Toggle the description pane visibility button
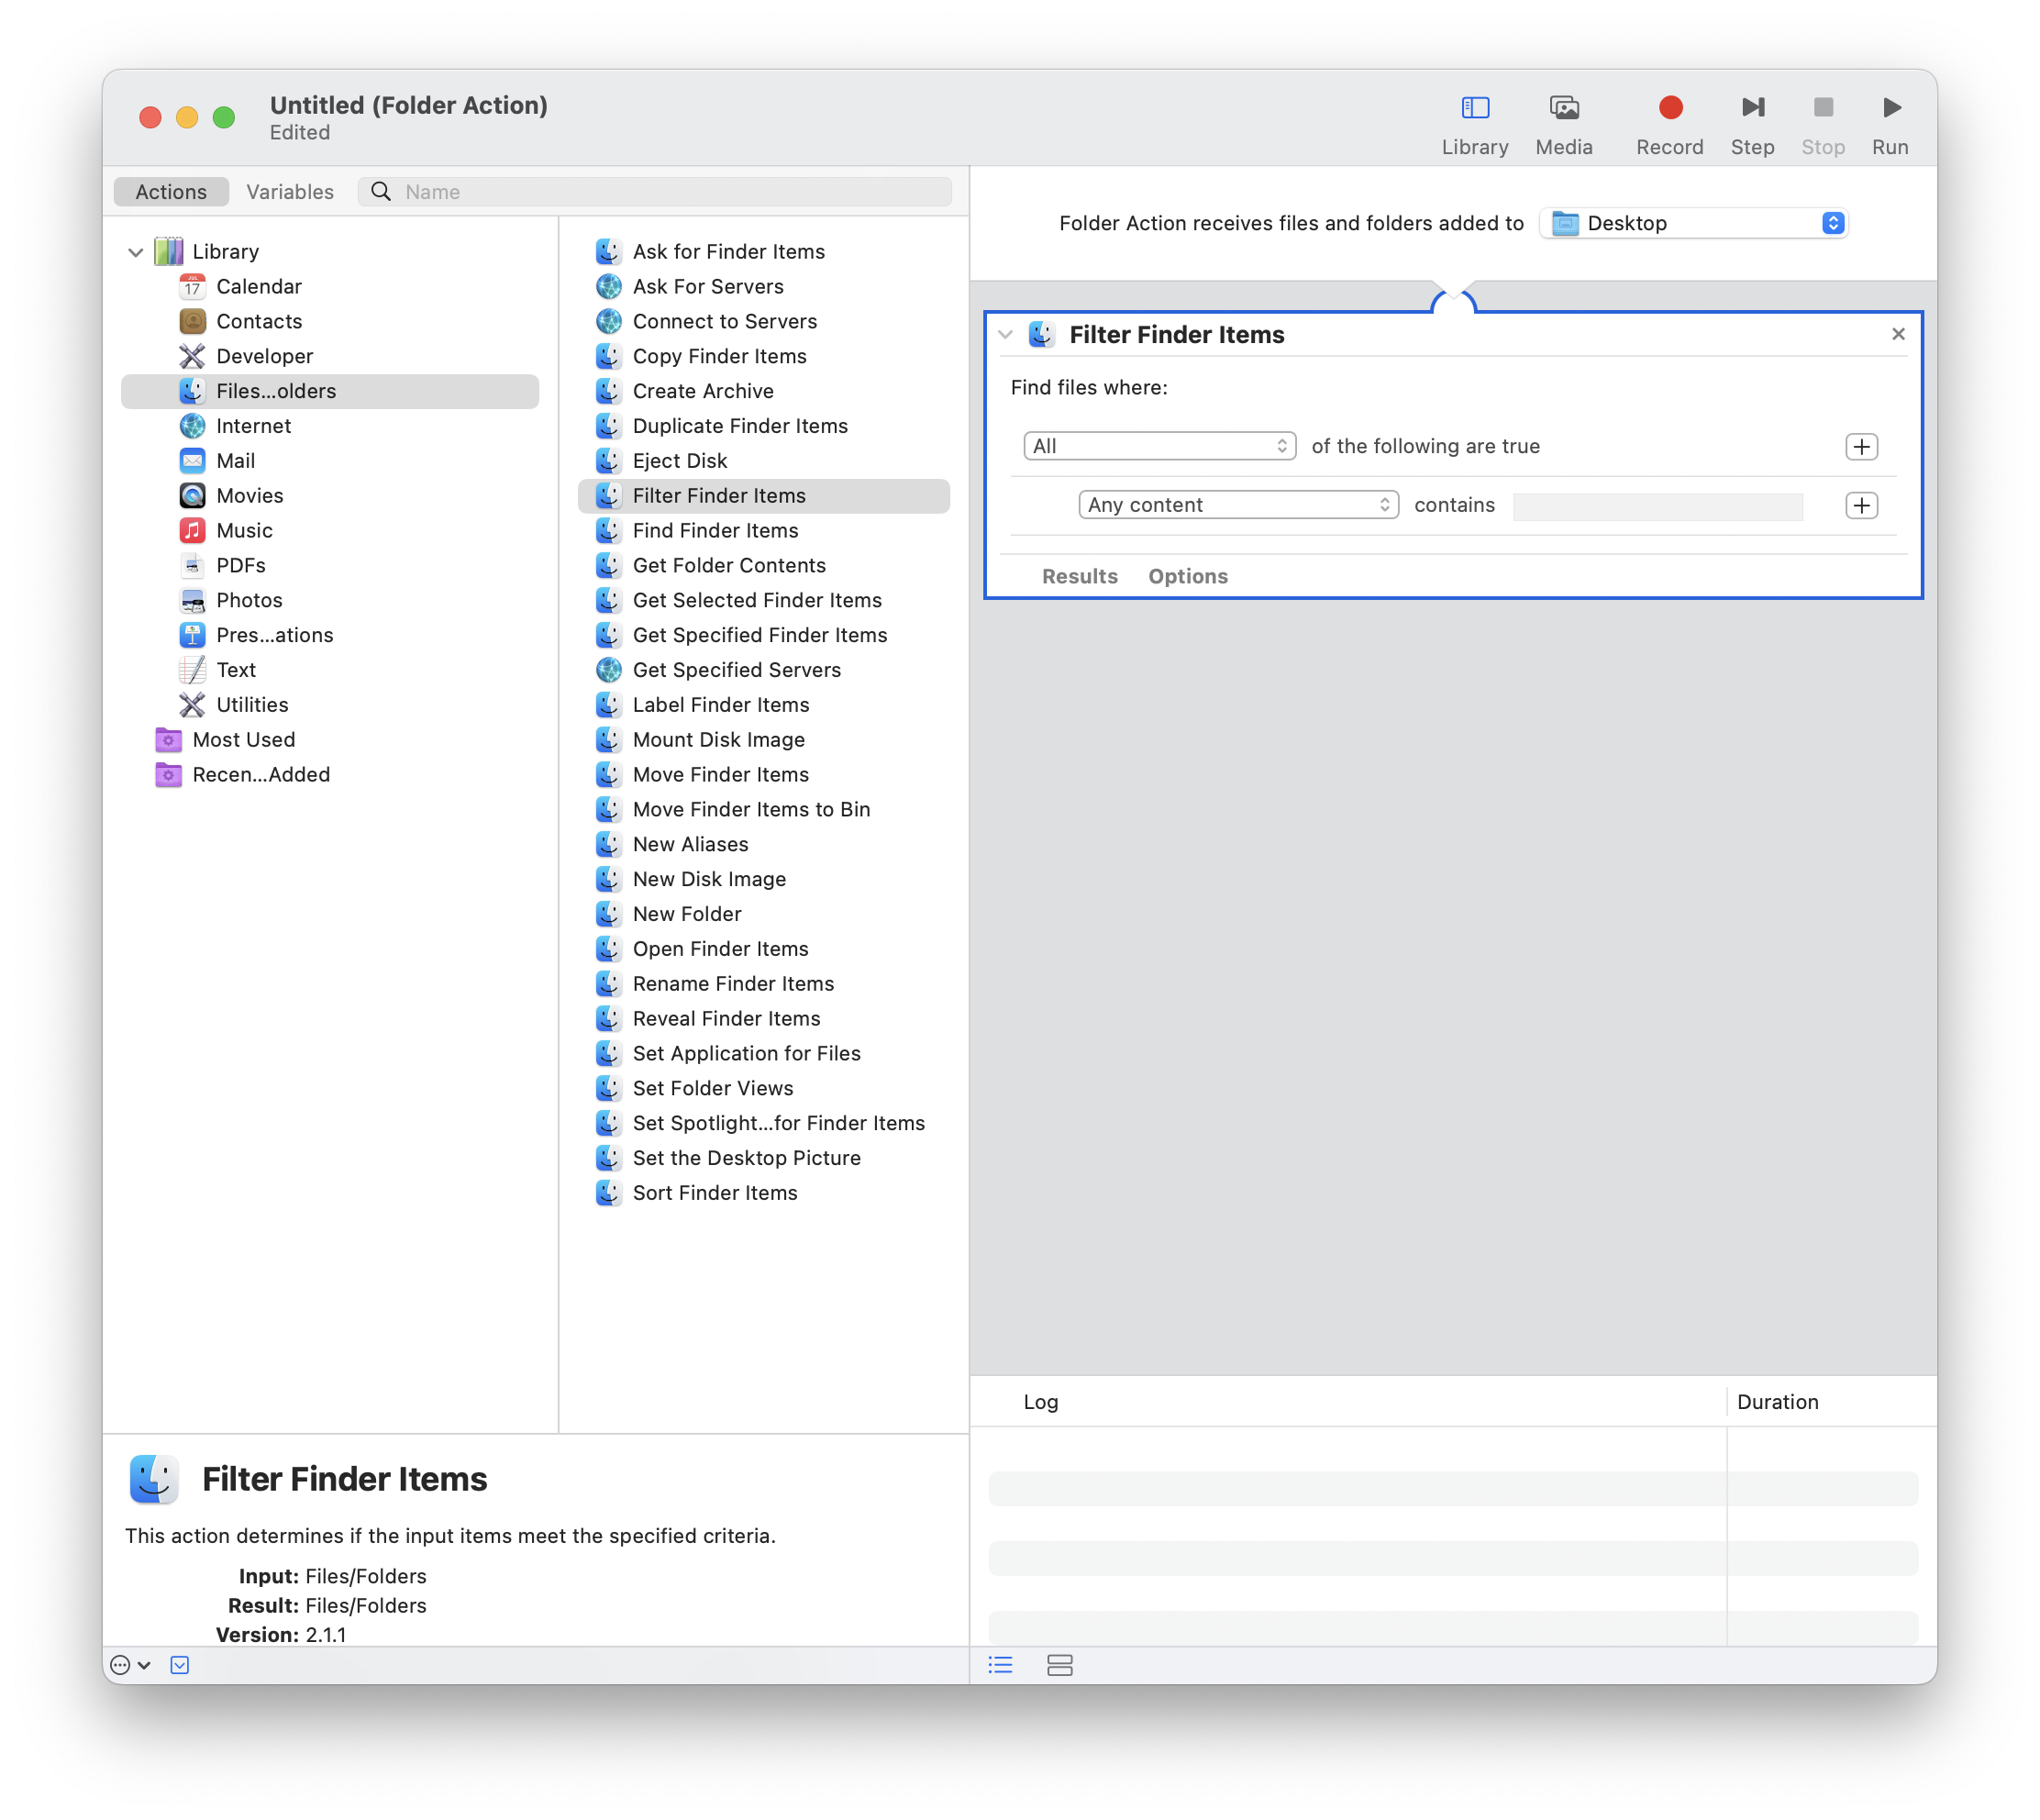Image resolution: width=2040 pixels, height=1820 pixels. coord(180,1664)
